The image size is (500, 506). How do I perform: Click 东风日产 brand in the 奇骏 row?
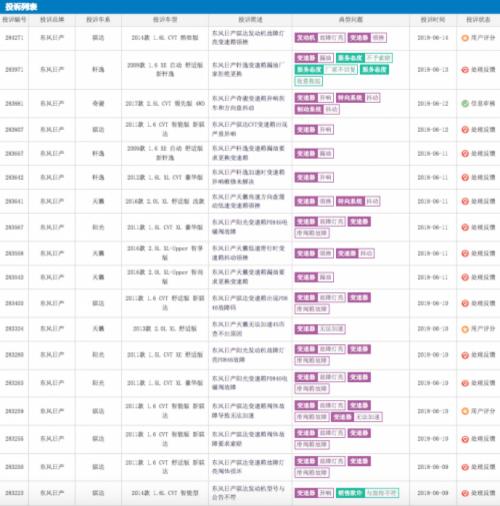click(52, 104)
